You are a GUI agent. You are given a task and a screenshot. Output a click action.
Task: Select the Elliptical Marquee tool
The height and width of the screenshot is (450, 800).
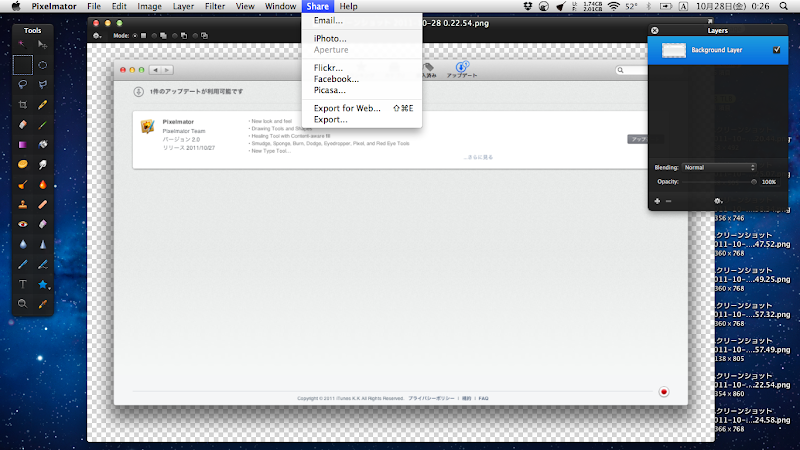coord(43,65)
